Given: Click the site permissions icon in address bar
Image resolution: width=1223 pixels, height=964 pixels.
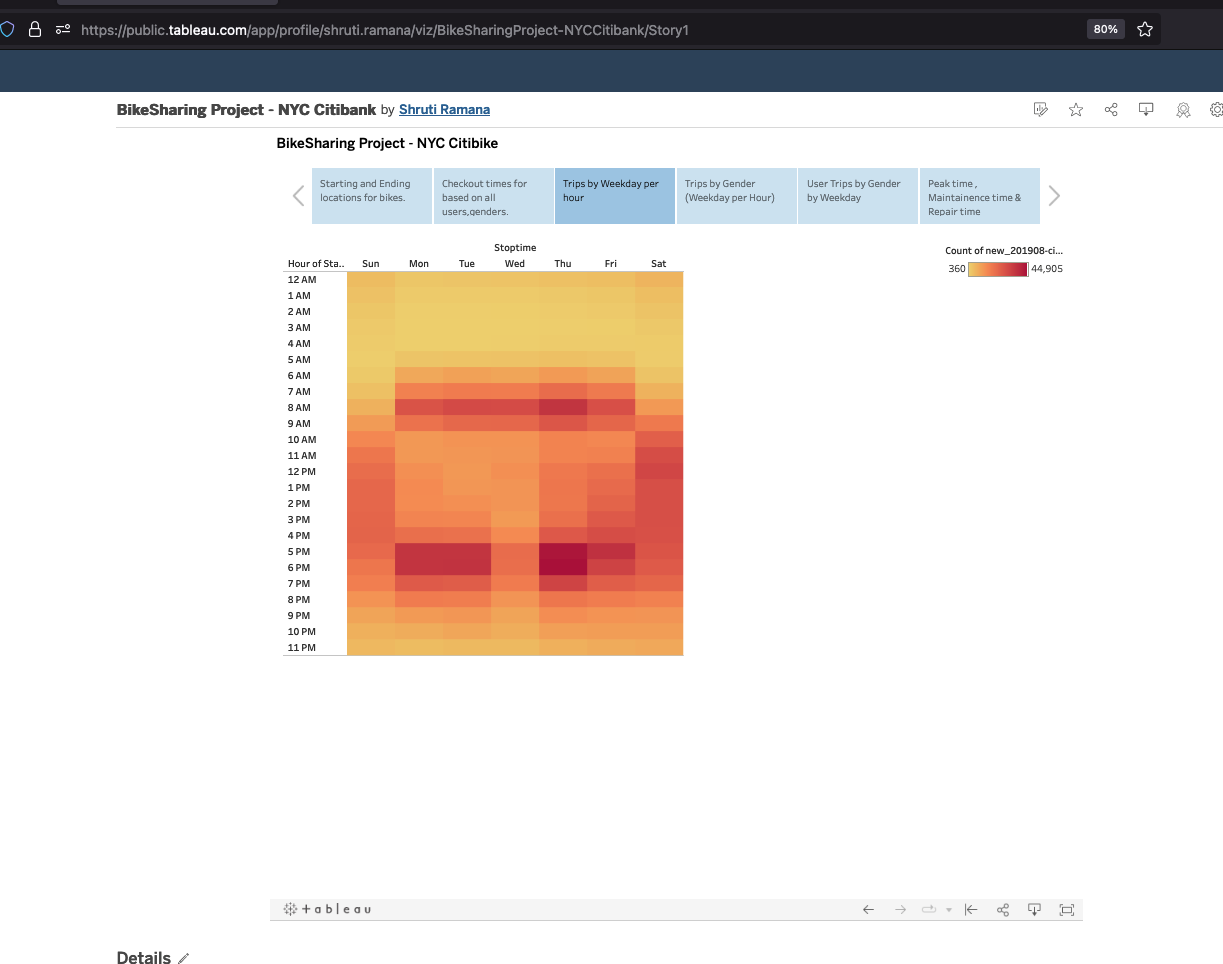Looking at the screenshot, I should coord(62,30).
